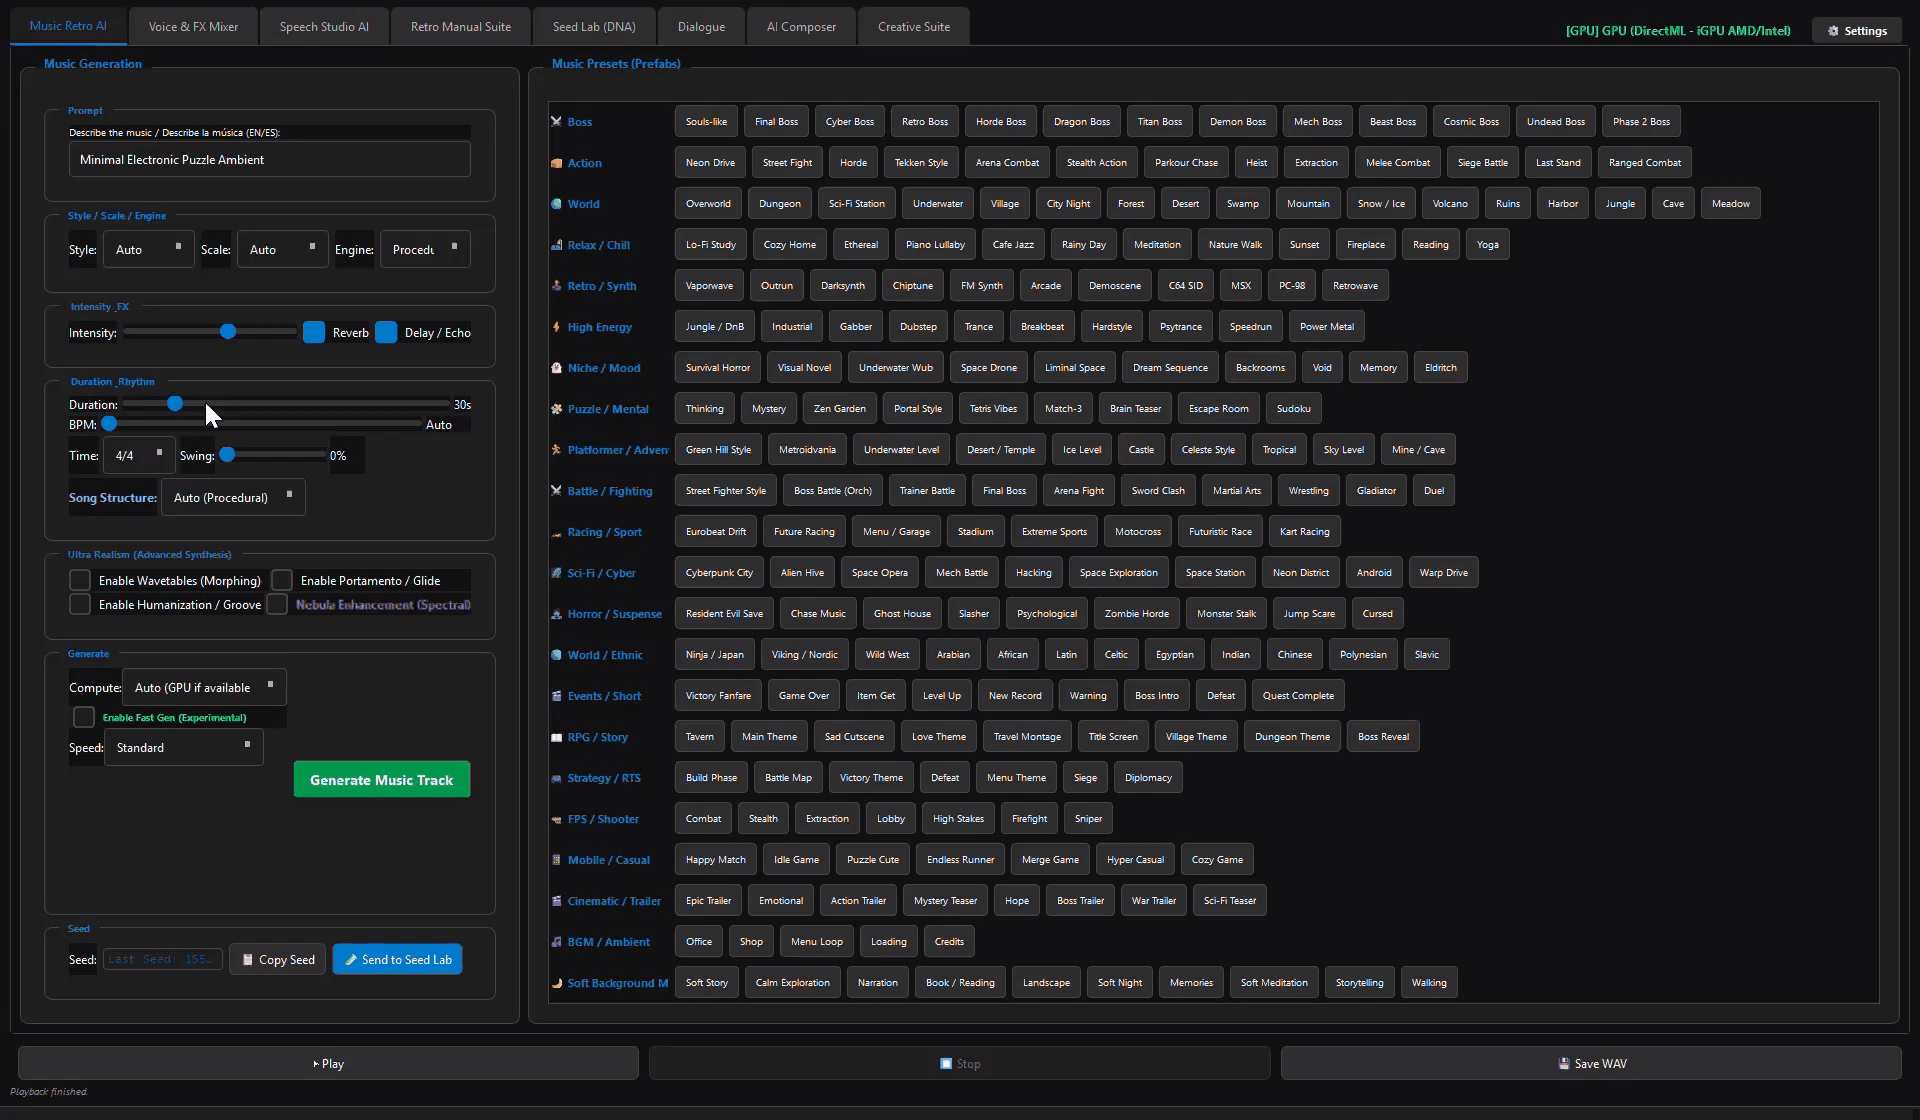Click the Action category icon

point(556,163)
